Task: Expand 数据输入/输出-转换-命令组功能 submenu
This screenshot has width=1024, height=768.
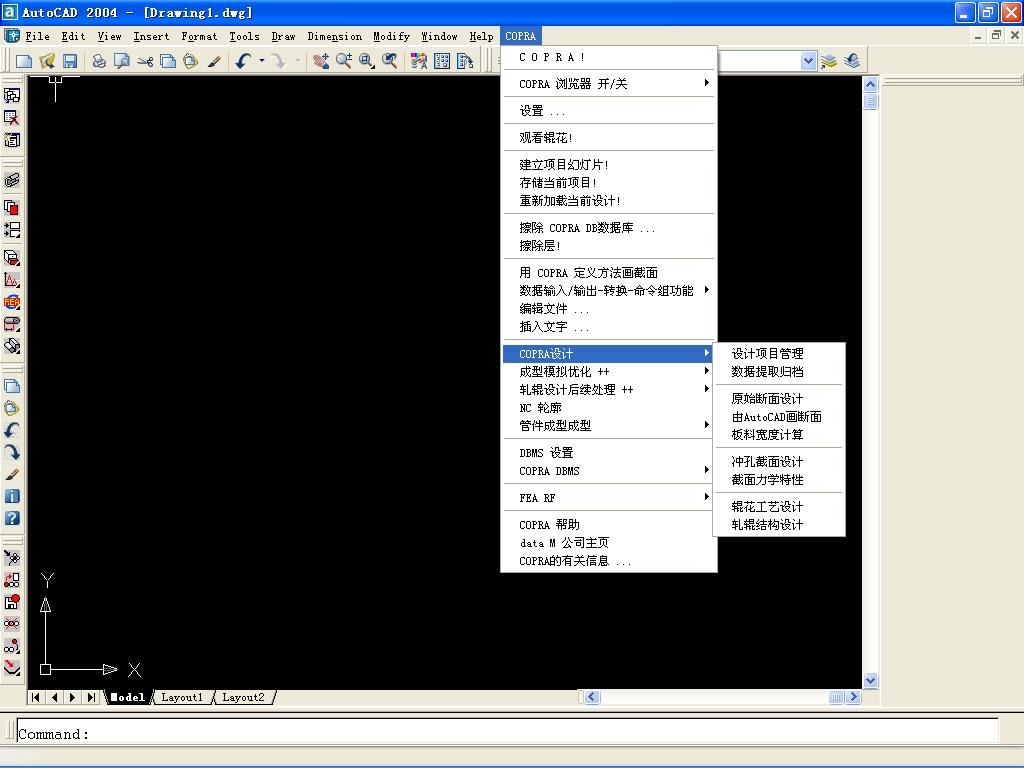Action: click(x=609, y=291)
